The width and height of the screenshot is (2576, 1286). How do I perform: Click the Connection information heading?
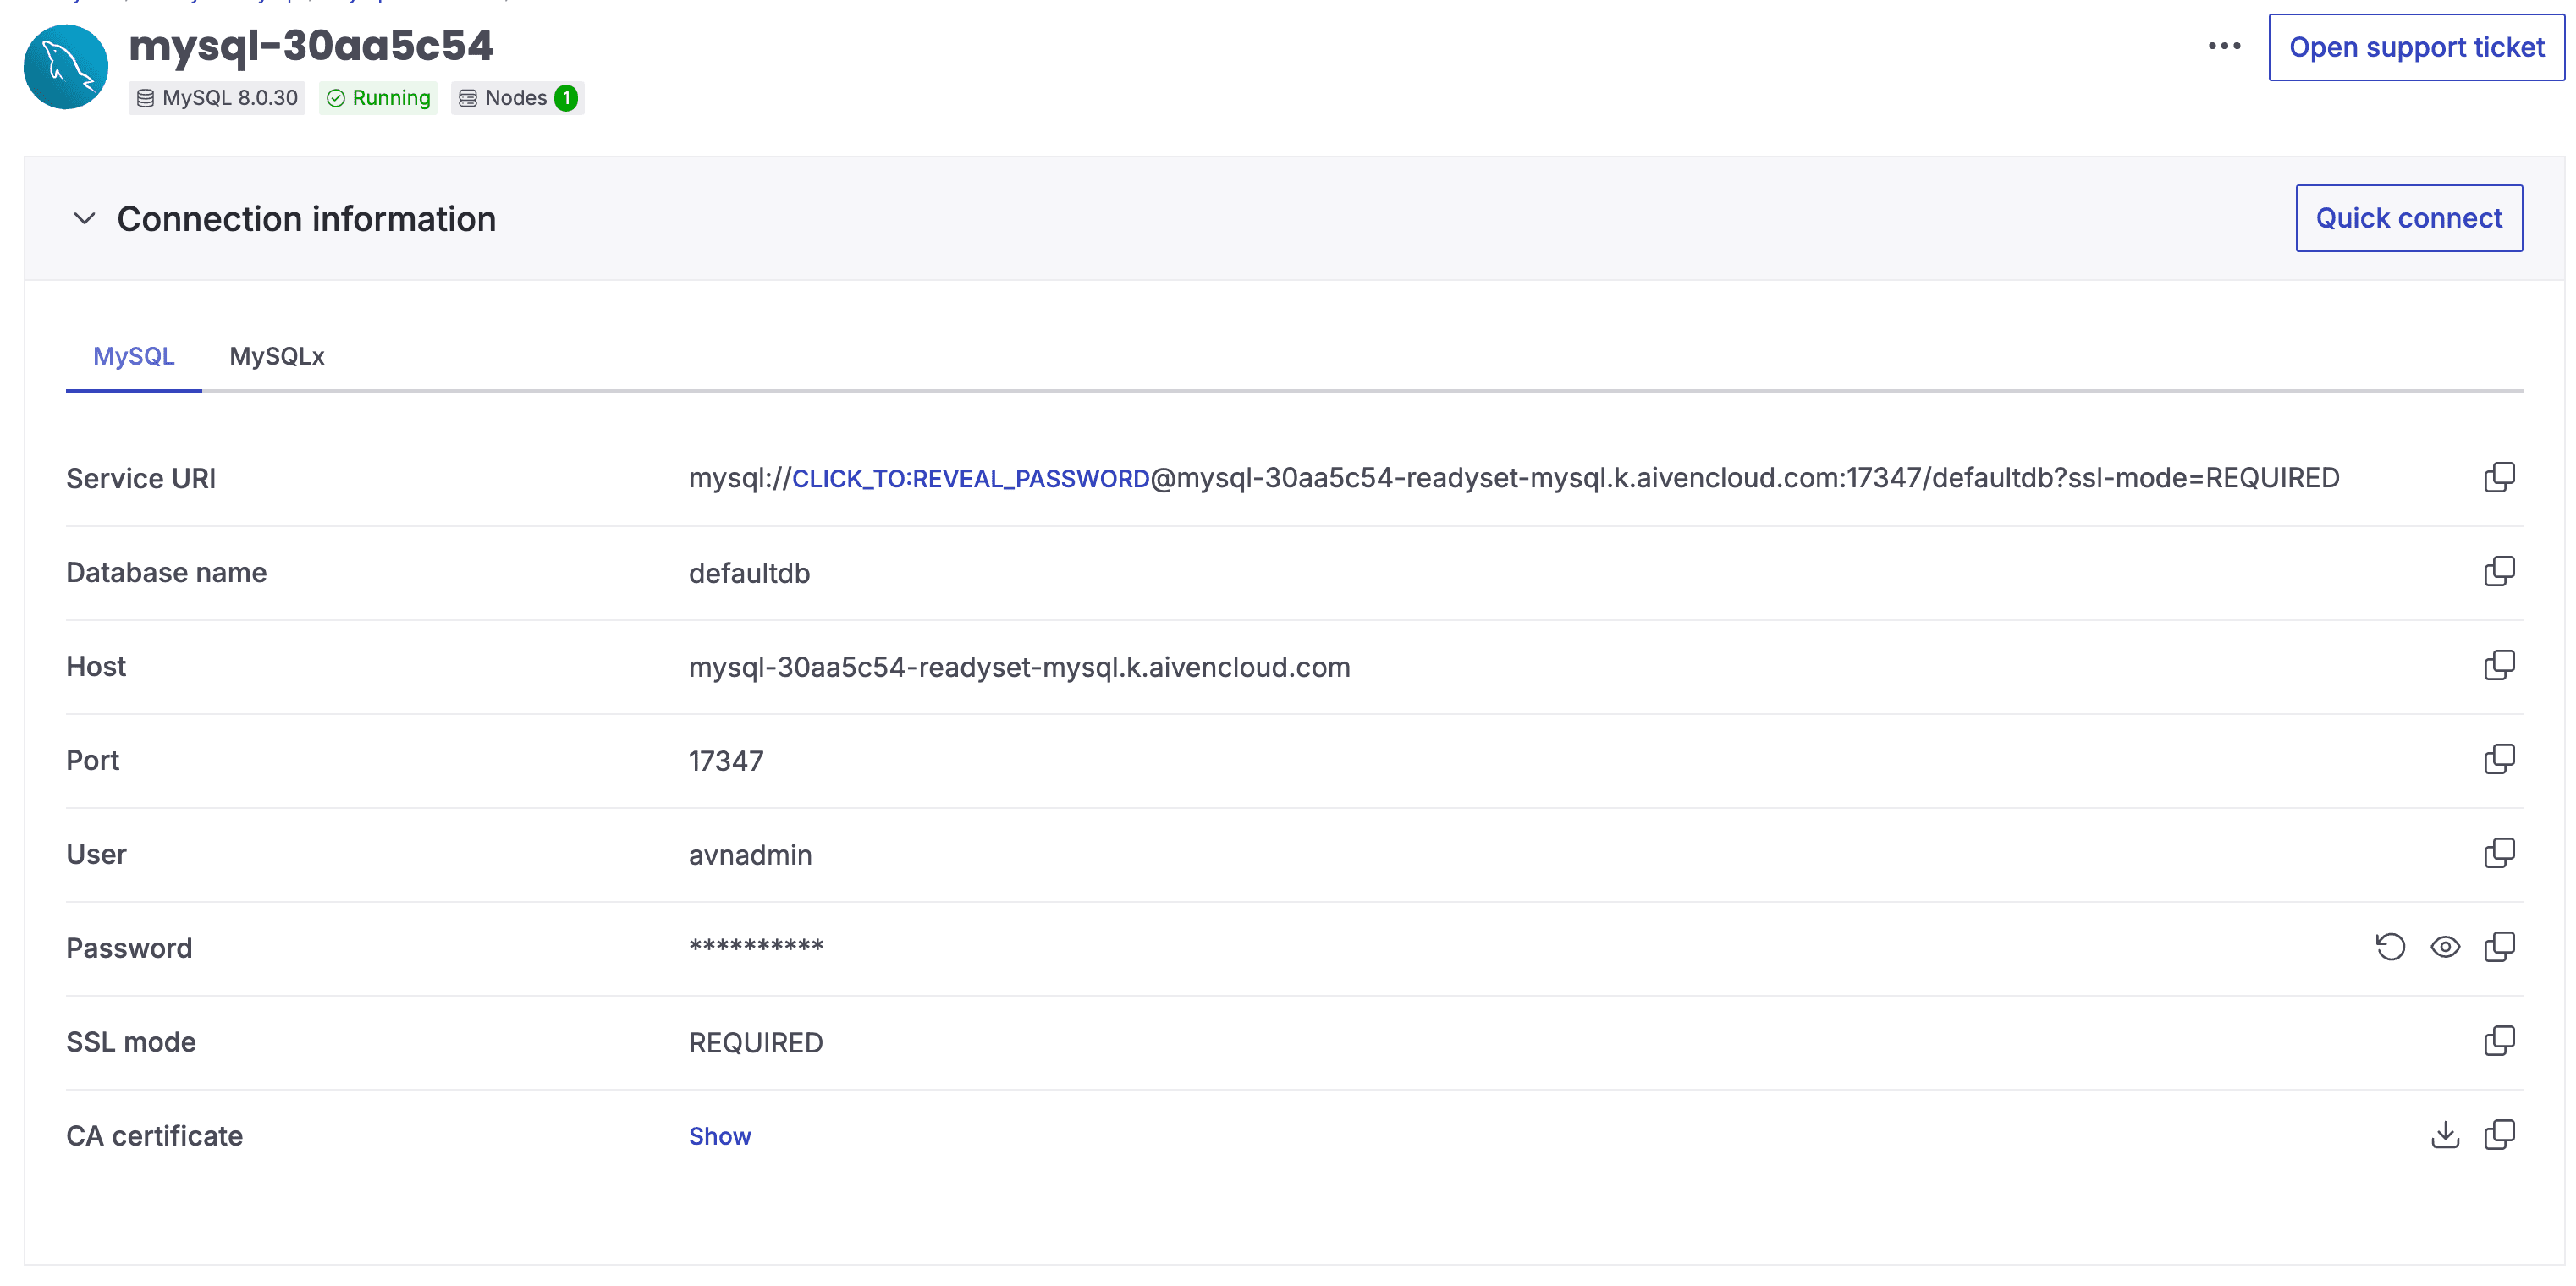(306, 219)
